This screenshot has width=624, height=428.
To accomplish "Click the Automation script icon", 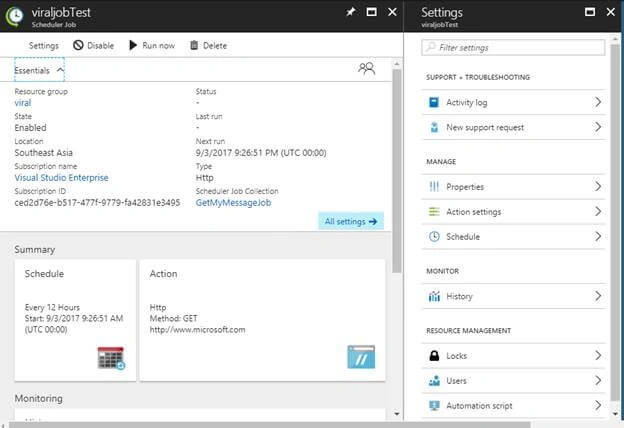I will (x=434, y=406).
